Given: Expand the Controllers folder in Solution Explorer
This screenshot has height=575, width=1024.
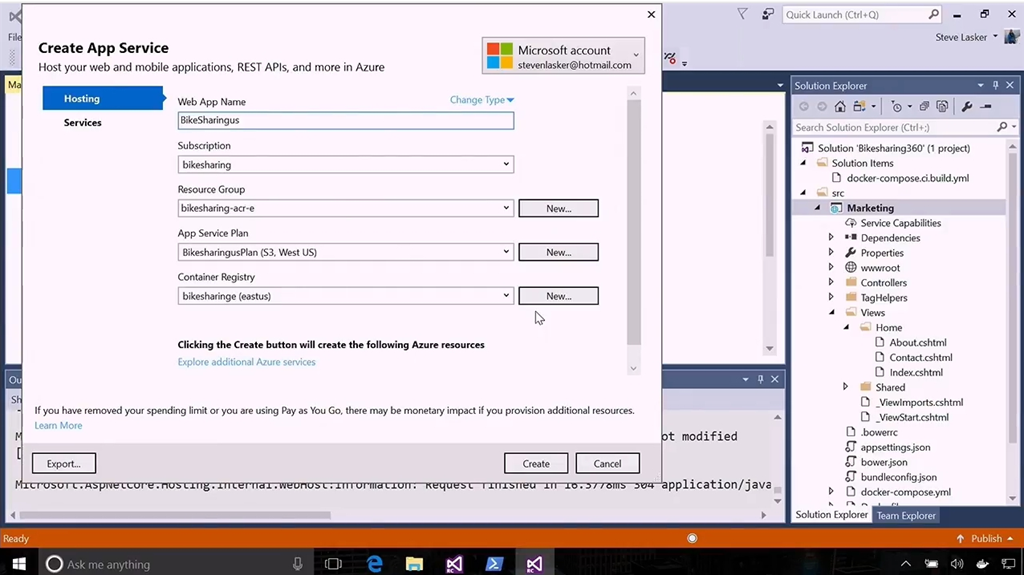Looking at the screenshot, I should click(831, 283).
